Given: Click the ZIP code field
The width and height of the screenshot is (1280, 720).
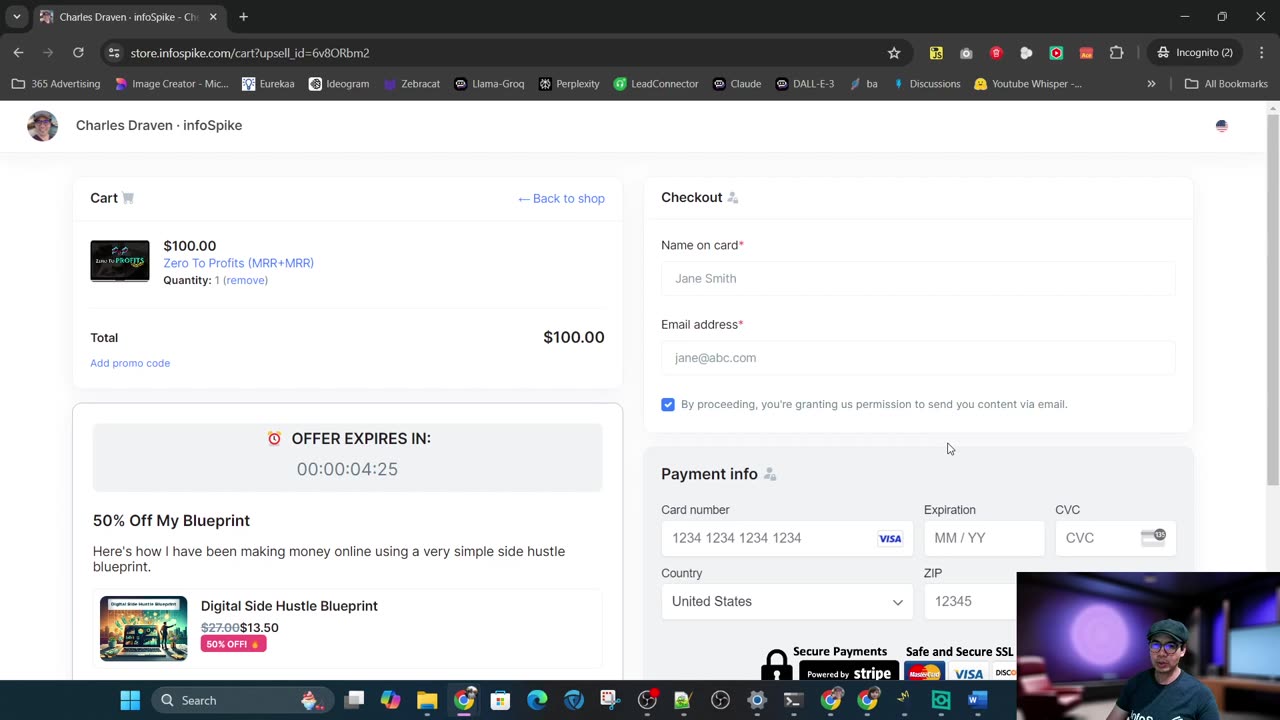Looking at the screenshot, I should (x=970, y=602).
